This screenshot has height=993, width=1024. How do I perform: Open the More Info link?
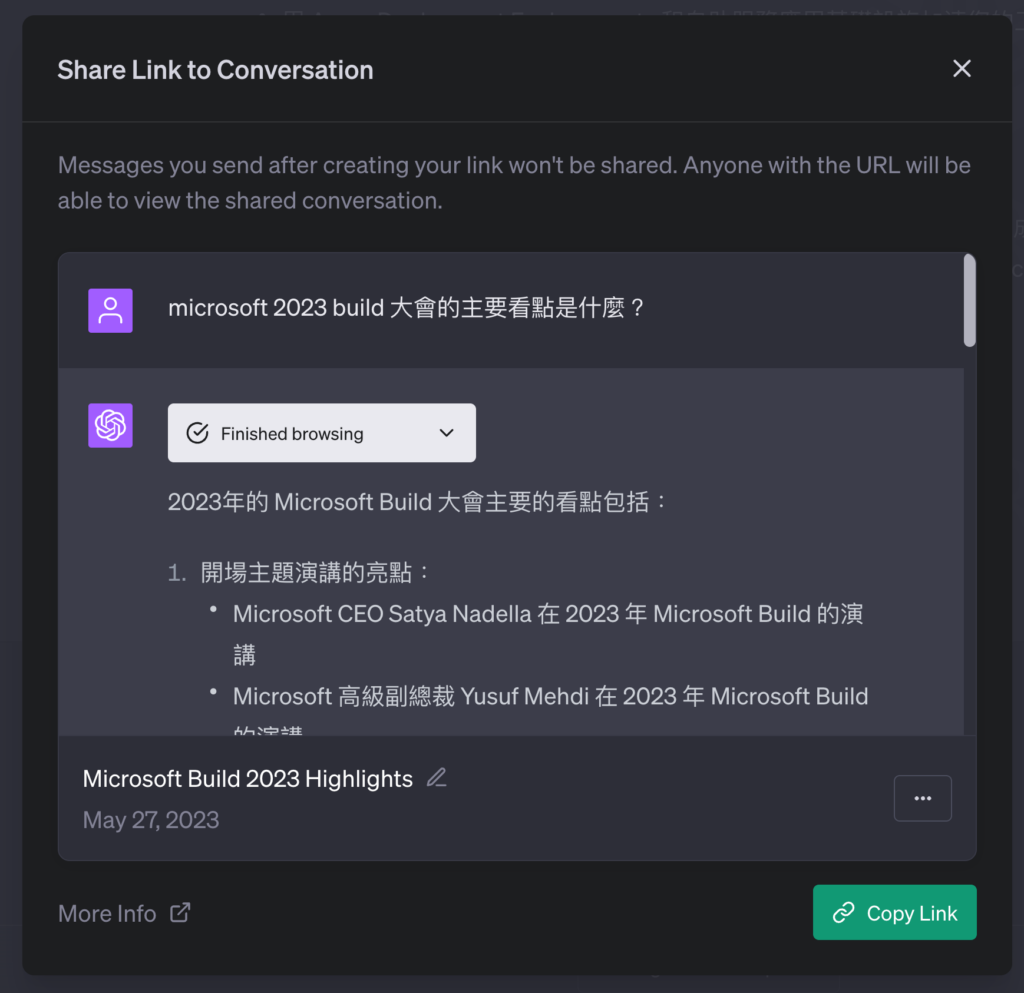coord(124,913)
